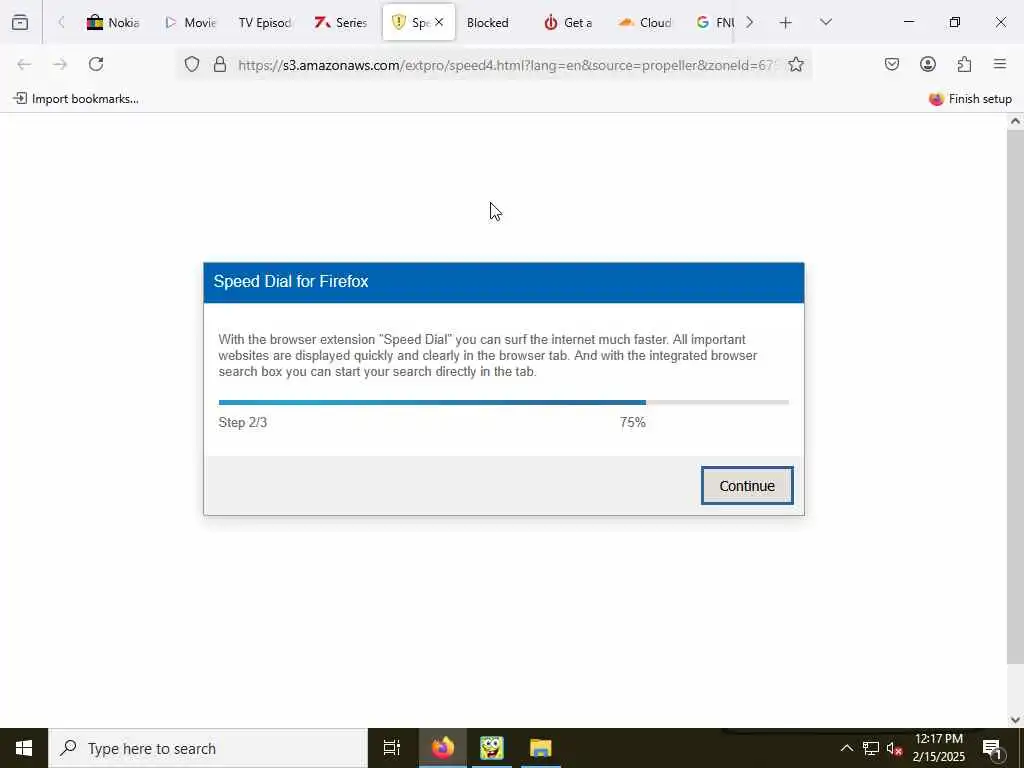1024x768 pixels.
Task: Click the Windows taskbar search box
Action: point(208,748)
